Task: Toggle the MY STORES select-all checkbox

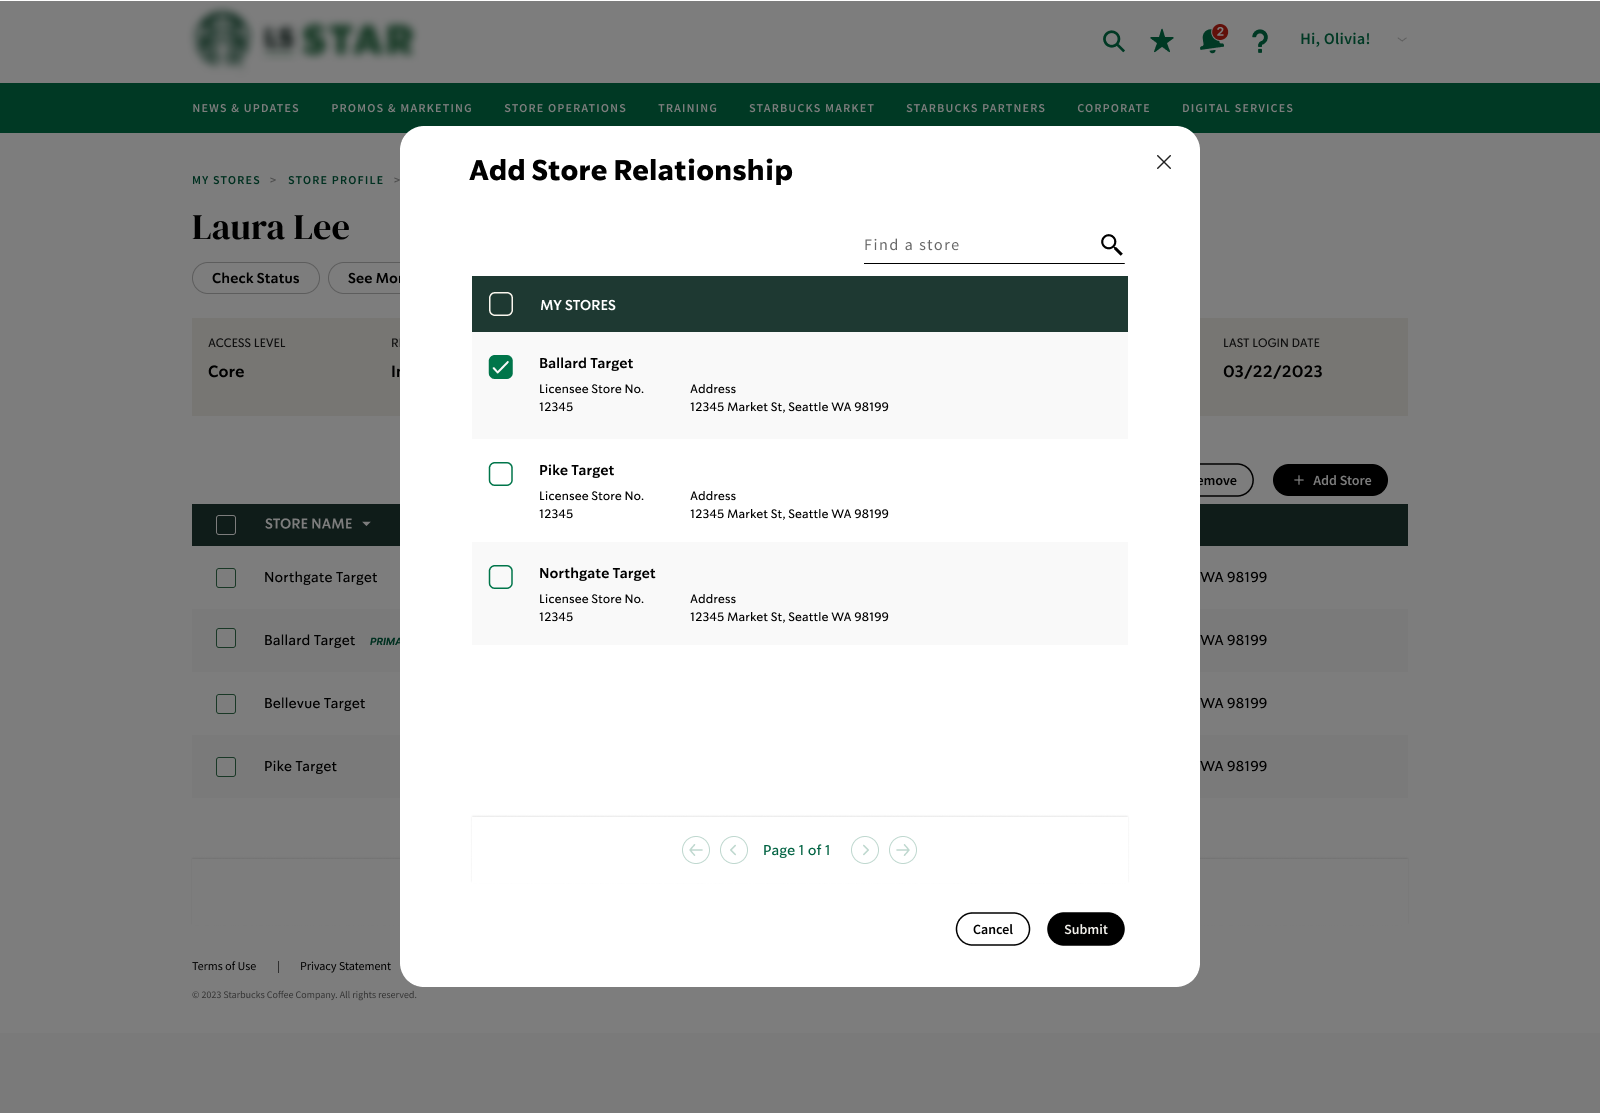Action: 501,304
